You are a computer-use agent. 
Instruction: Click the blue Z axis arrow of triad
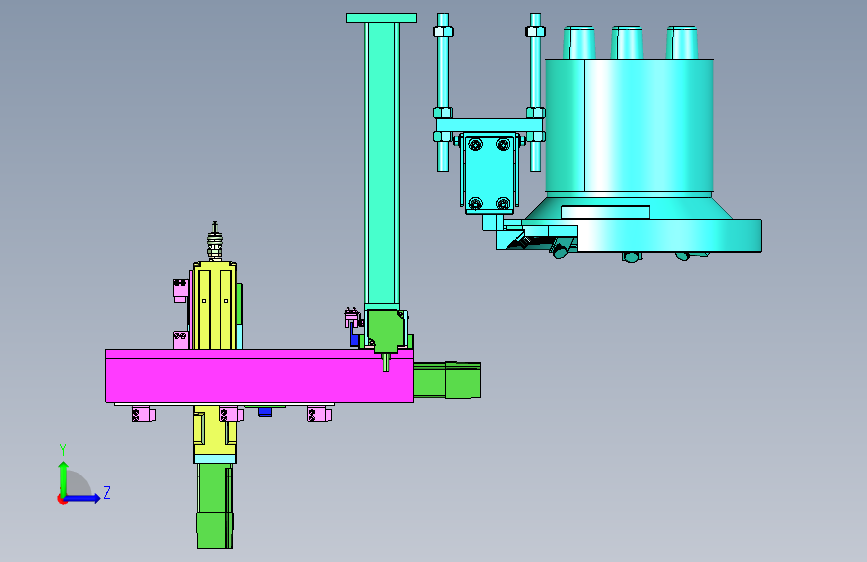click(83, 498)
